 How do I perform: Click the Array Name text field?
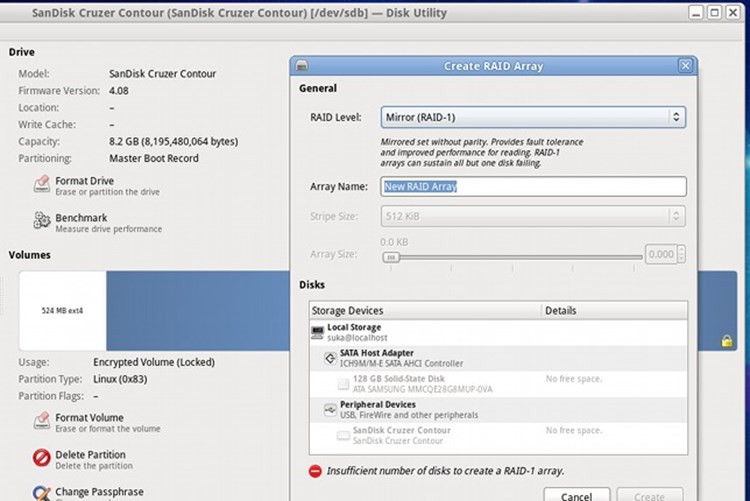(x=533, y=187)
